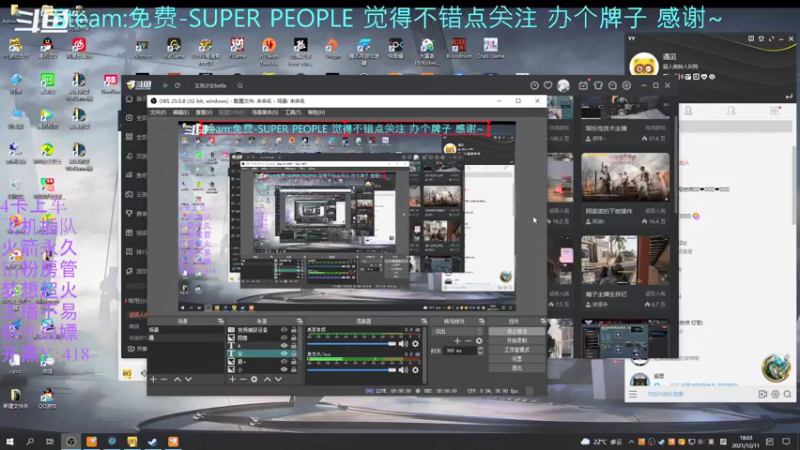Undock the audio Mixer panel via popout icon
The image size is (800, 450).
(424, 321)
